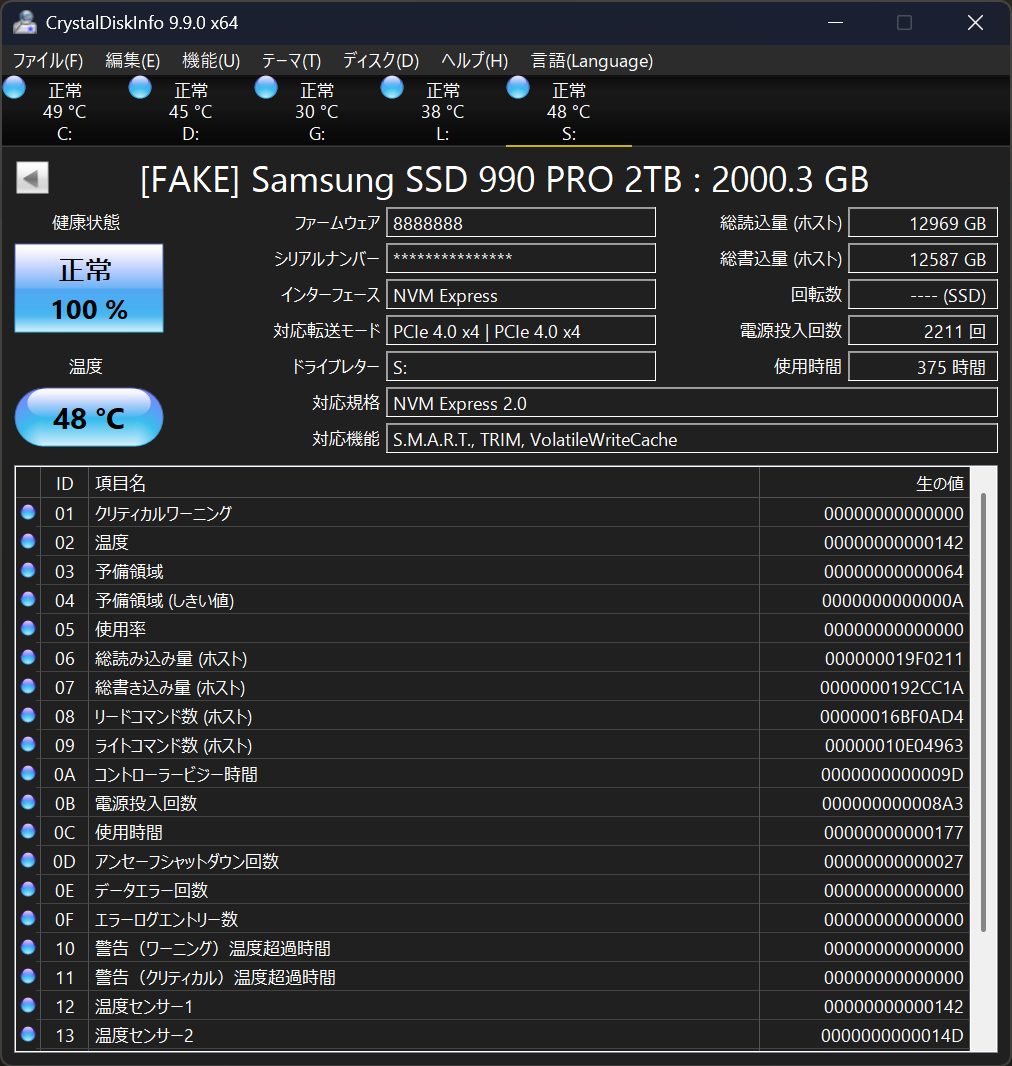Open the ヘルプ(H) menu
This screenshot has width=1012, height=1066.
pyautogui.click(x=474, y=61)
